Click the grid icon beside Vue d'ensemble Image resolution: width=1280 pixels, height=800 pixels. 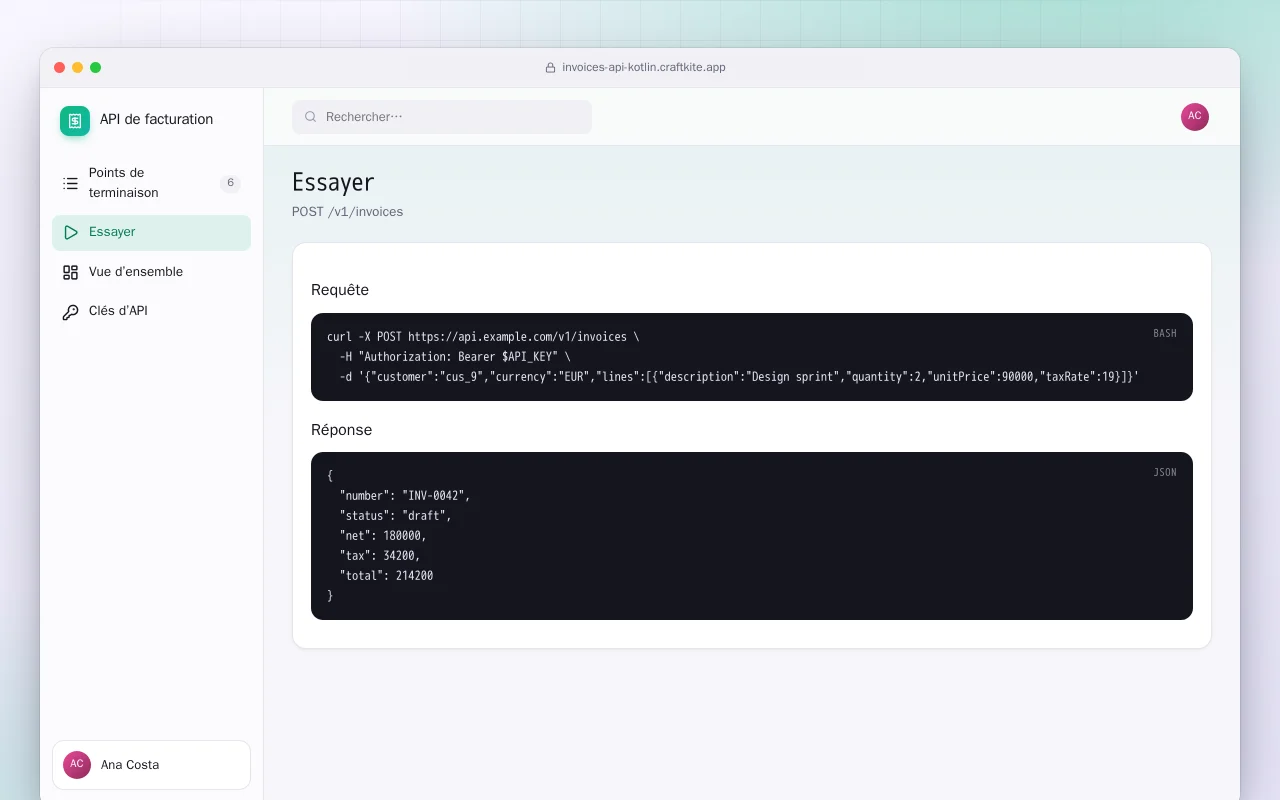70,272
